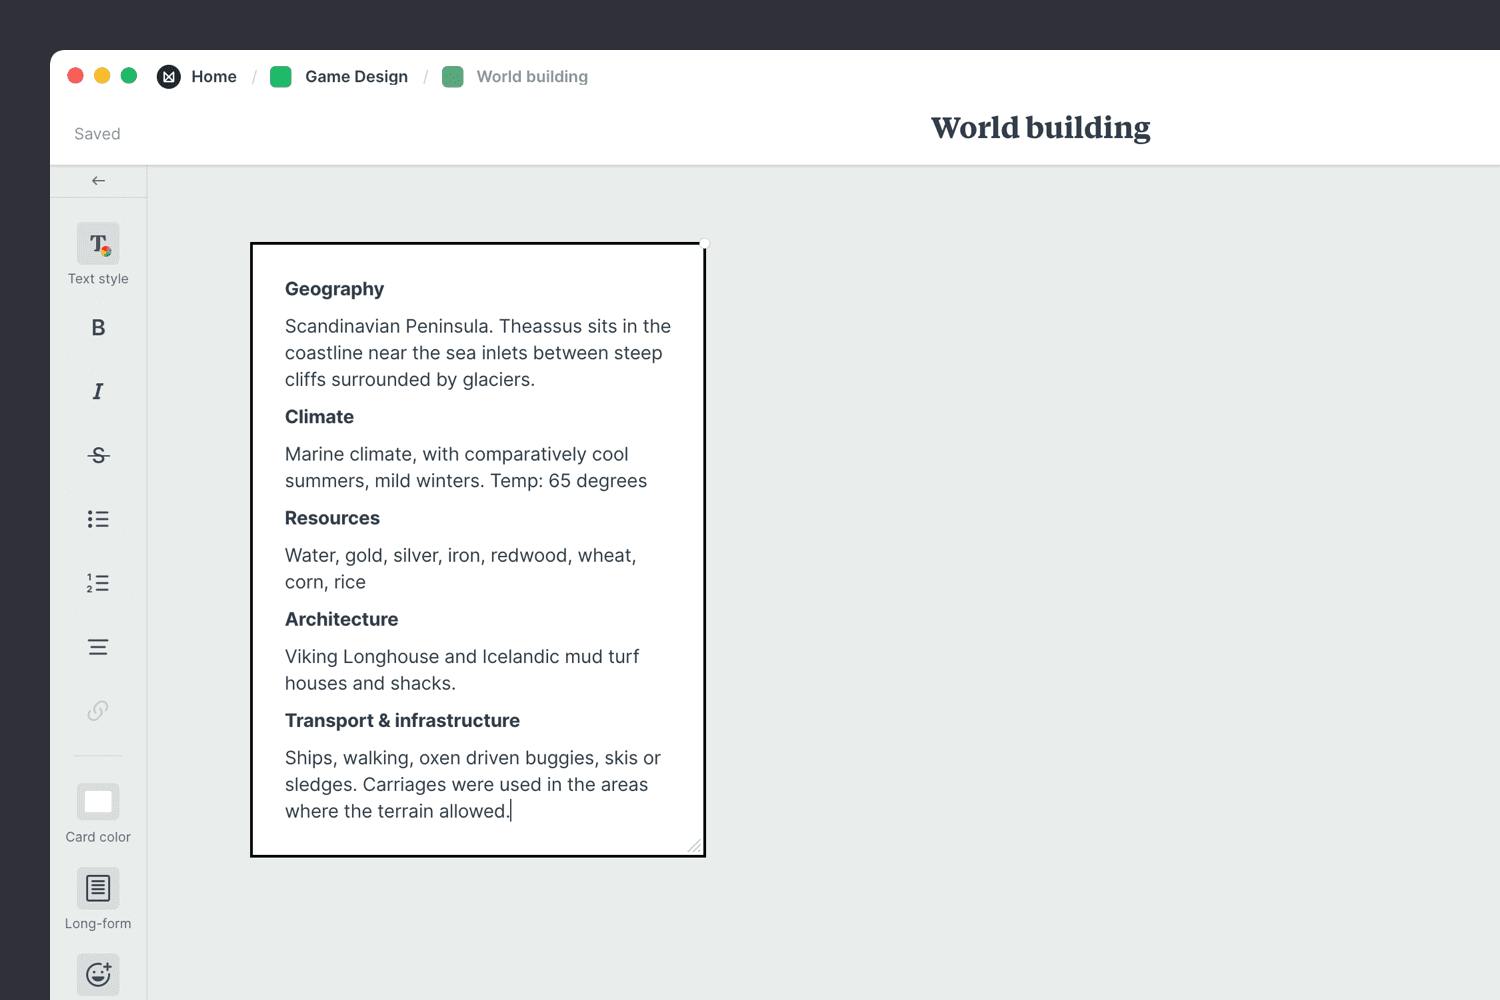Select the numbered list icon
1500x1000 pixels.
point(97,582)
